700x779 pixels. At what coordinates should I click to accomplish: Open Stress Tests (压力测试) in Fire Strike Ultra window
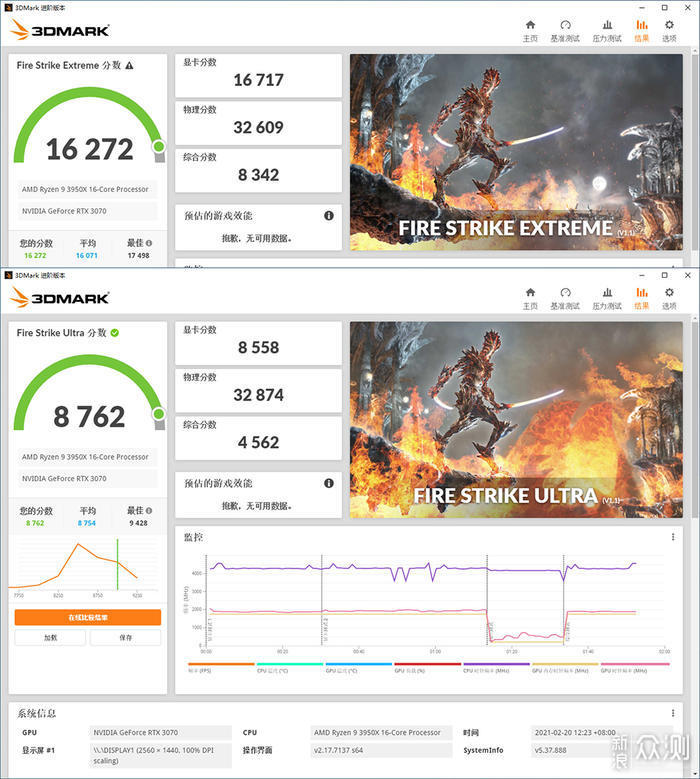tap(607, 298)
